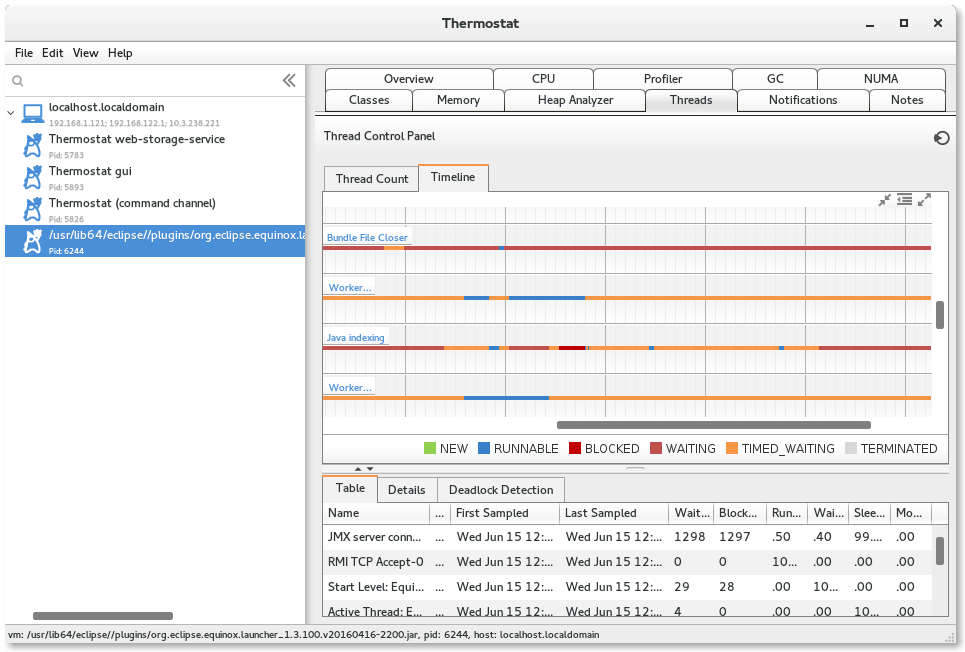Screen dimensions: 965x652
Task: Click the localhost.localdomain computer icon
Action: point(33,113)
